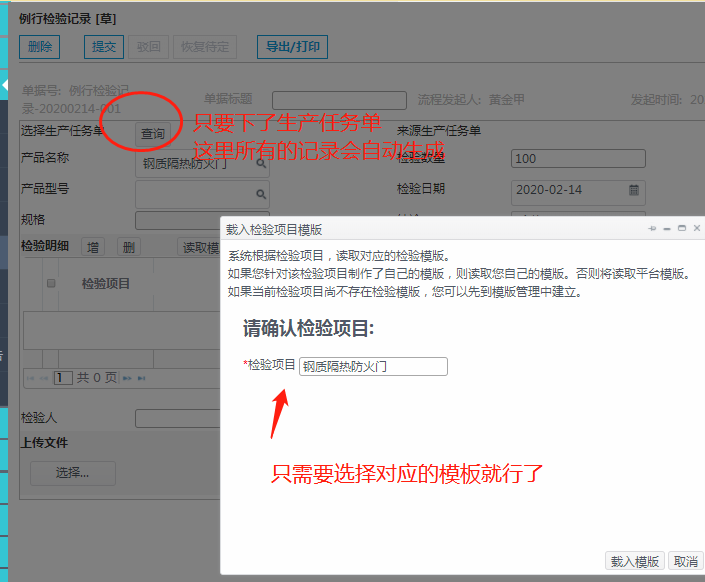Minimize the 载入检验项目模版 dialog
Screen dimensions: 705x582
[667, 229]
